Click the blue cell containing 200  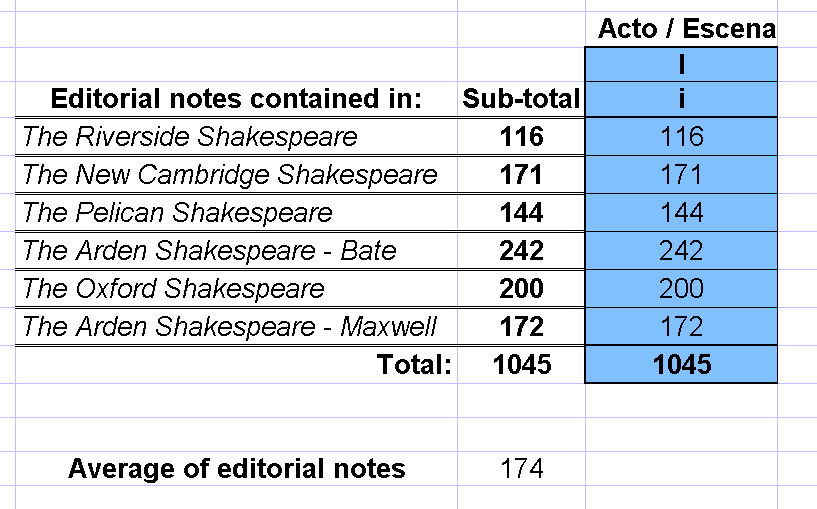coord(682,289)
